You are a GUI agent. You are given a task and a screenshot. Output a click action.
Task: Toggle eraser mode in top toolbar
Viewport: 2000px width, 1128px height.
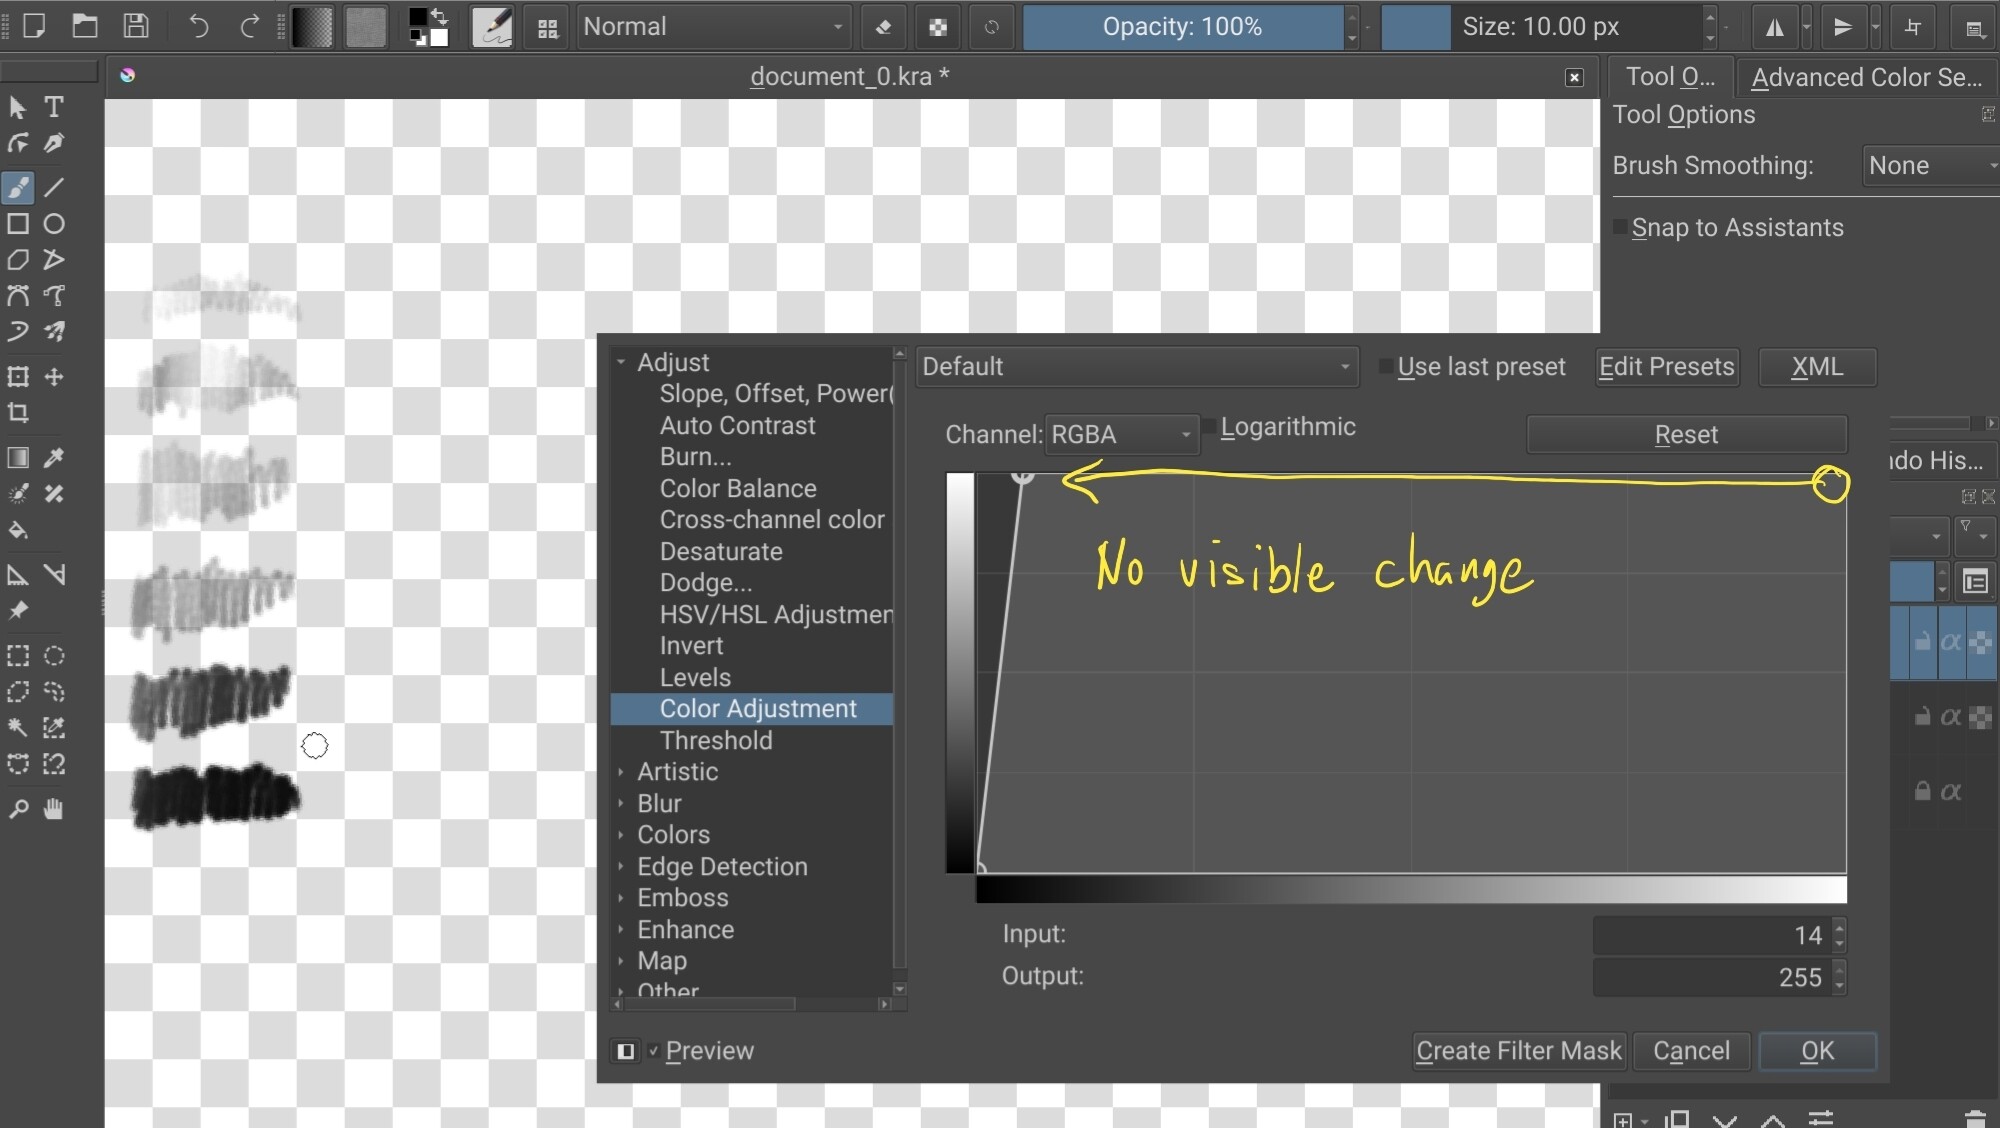883,27
